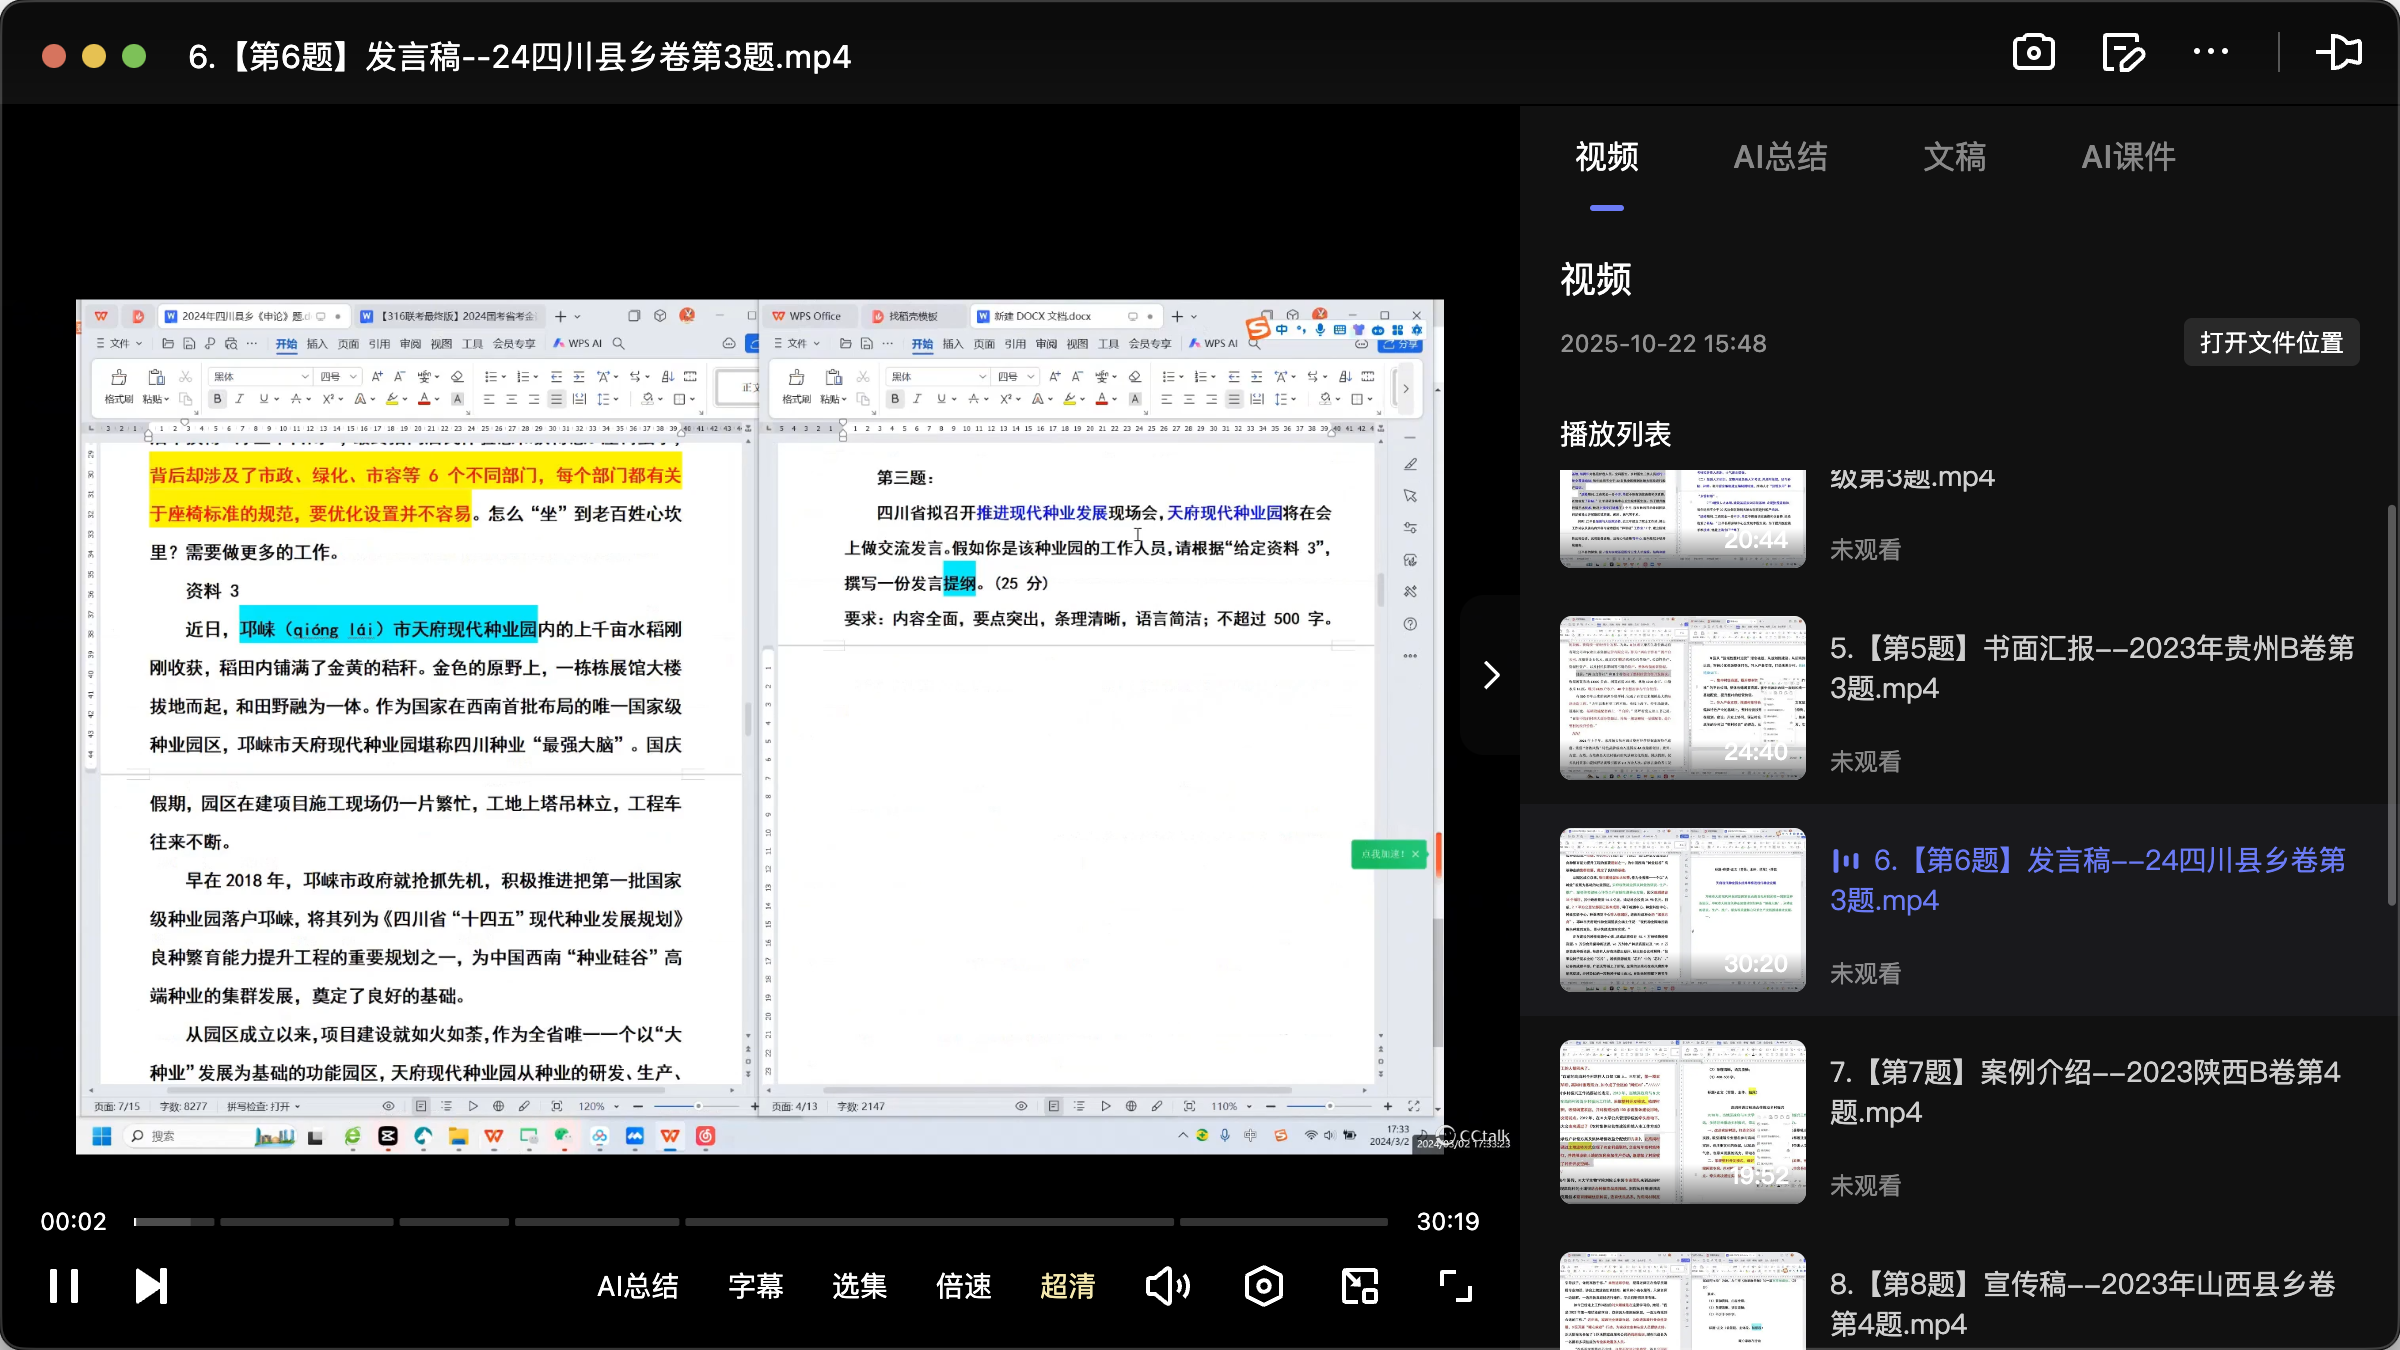Collapse the sidebar with the chevron arrow
The height and width of the screenshot is (1350, 2400).
click(1491, 675)
